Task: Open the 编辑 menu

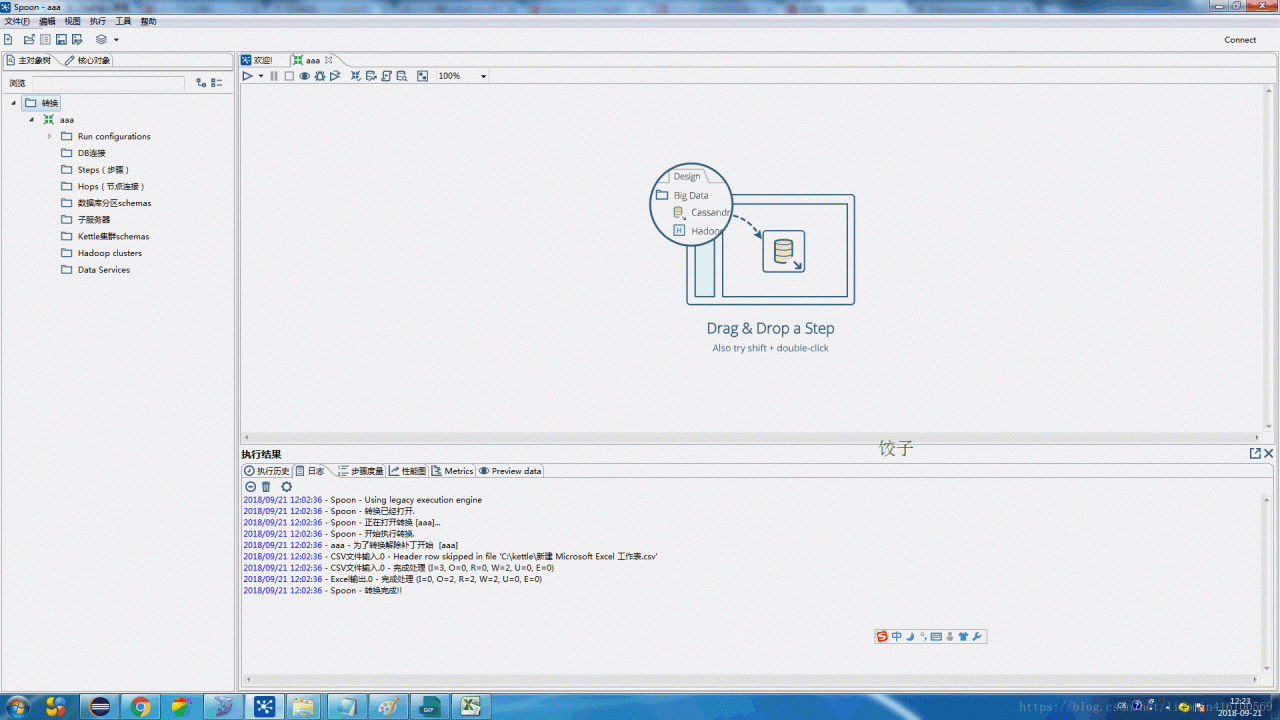Action: tap(47, 21)
